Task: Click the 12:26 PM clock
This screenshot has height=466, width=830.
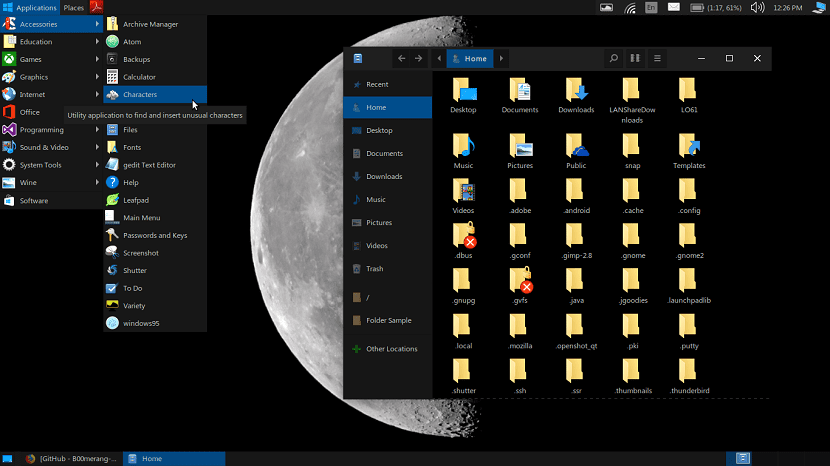Action: point(787,8)
